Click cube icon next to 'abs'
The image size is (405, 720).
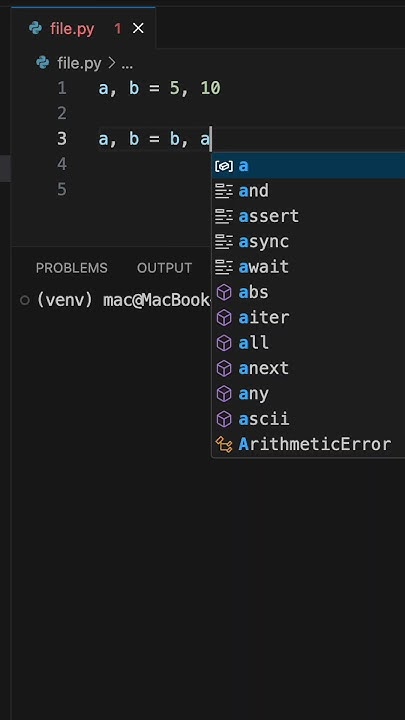(224, 292)
